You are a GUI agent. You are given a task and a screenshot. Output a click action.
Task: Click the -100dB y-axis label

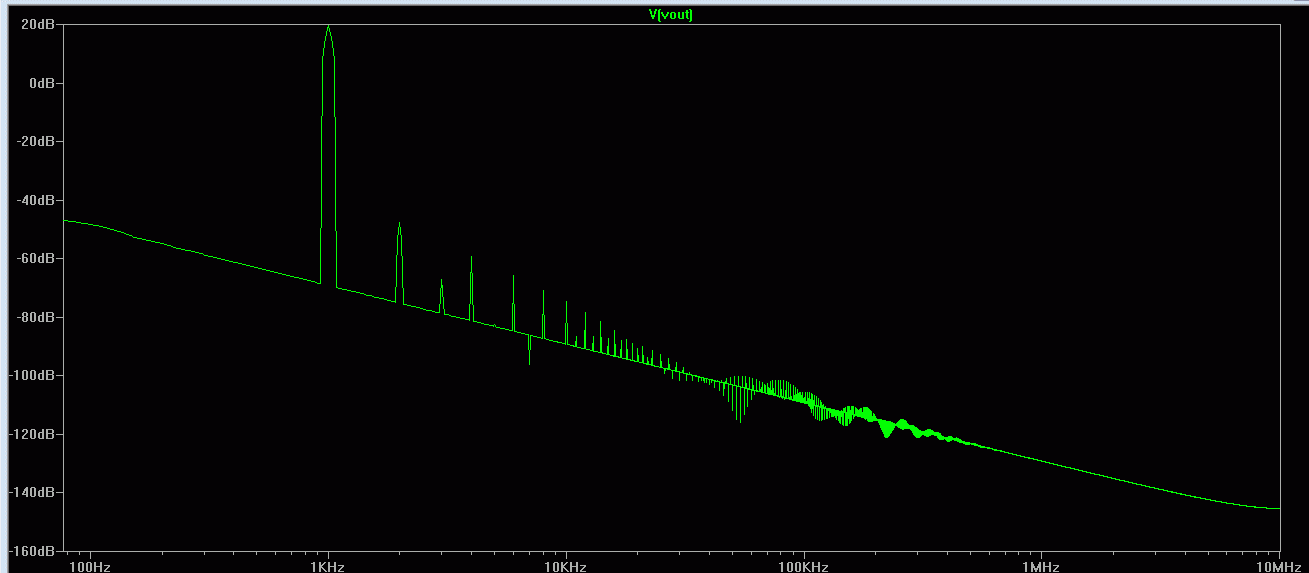tap(32, 375)
